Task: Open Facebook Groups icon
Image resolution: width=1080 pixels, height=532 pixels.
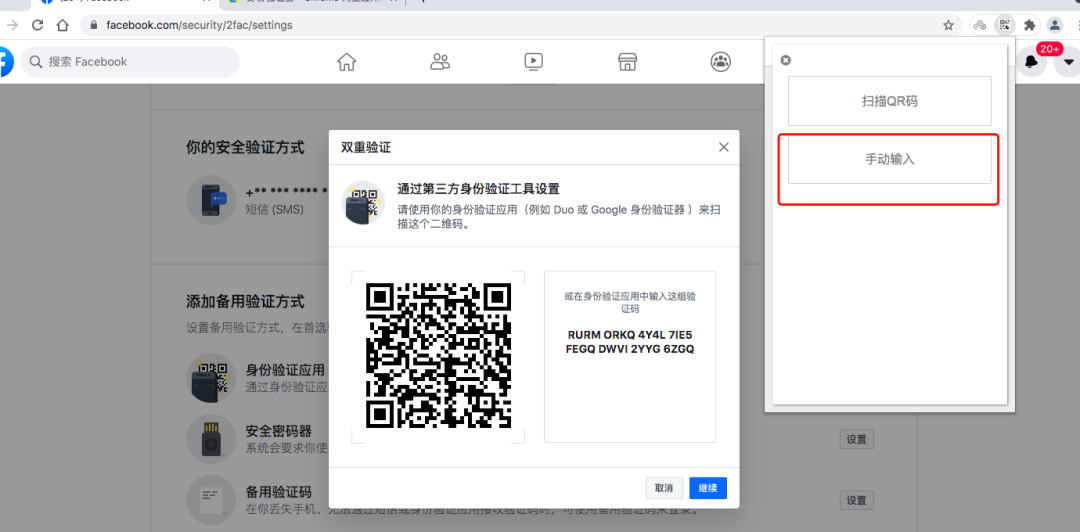Action: 720,61
